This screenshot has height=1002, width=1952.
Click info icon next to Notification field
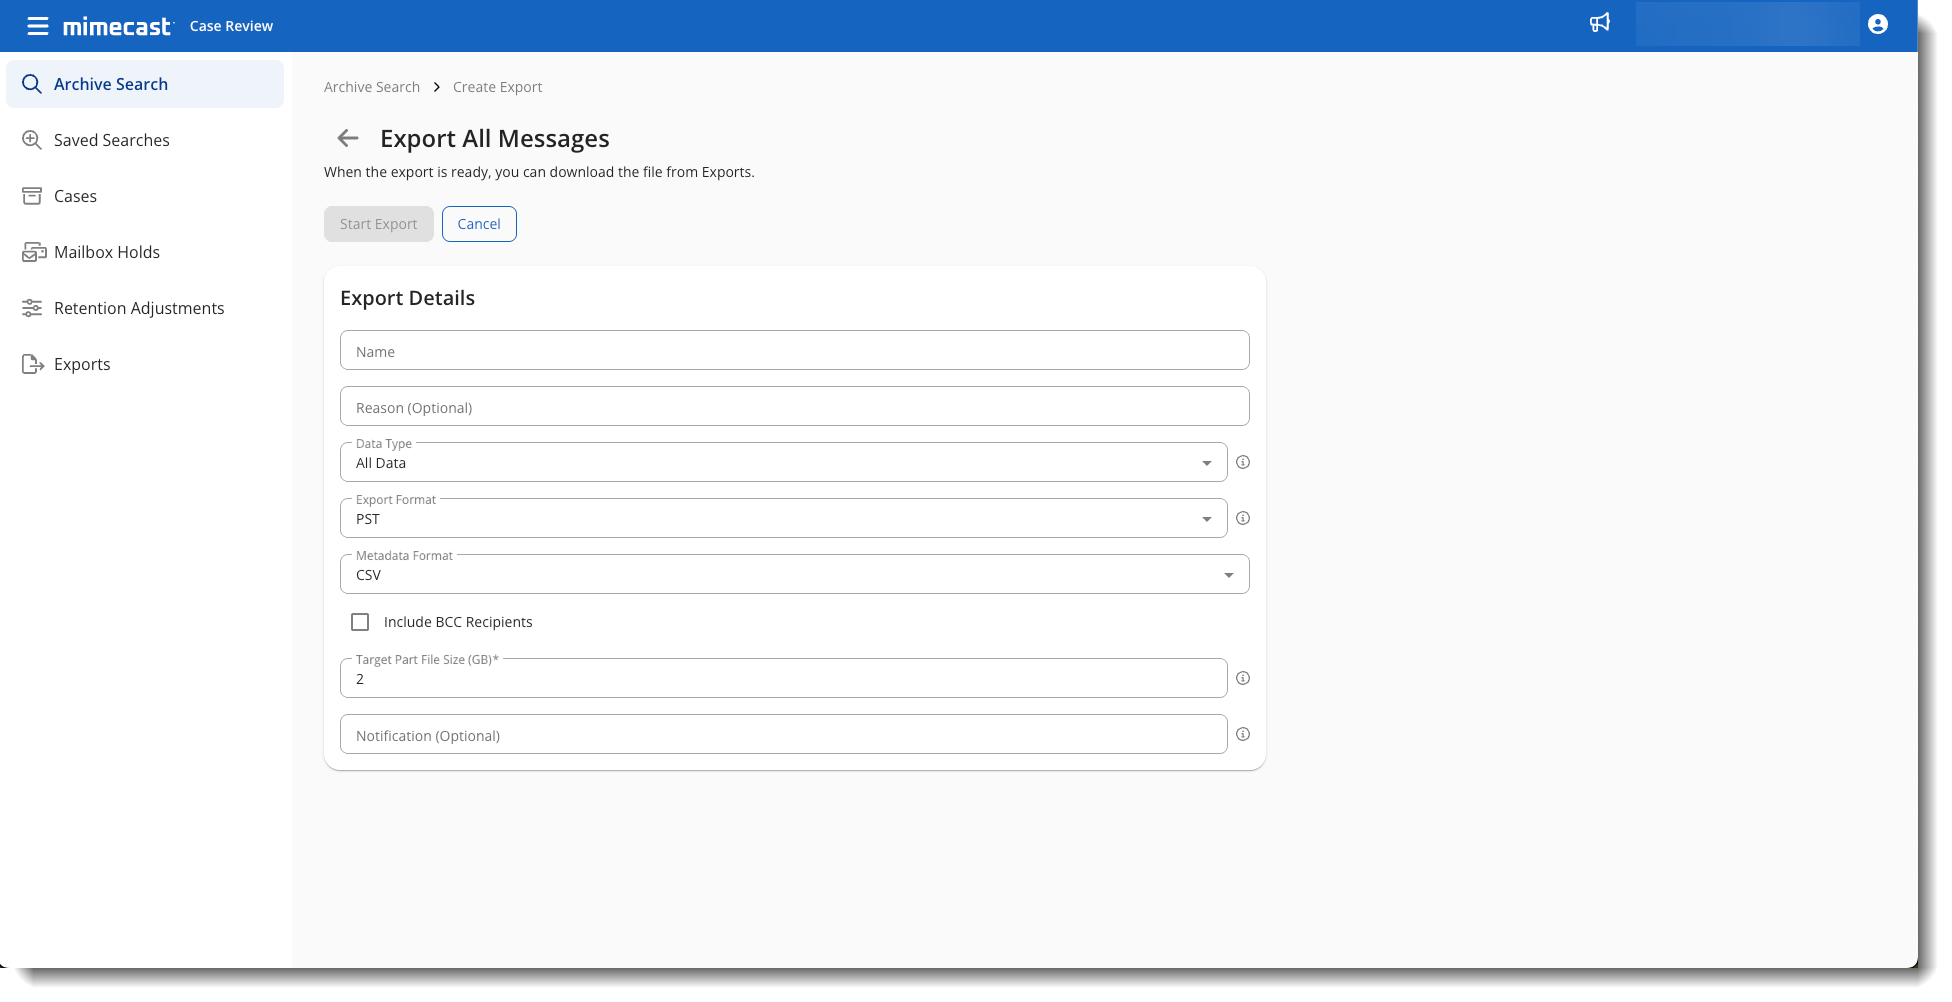coord(1243,734)
